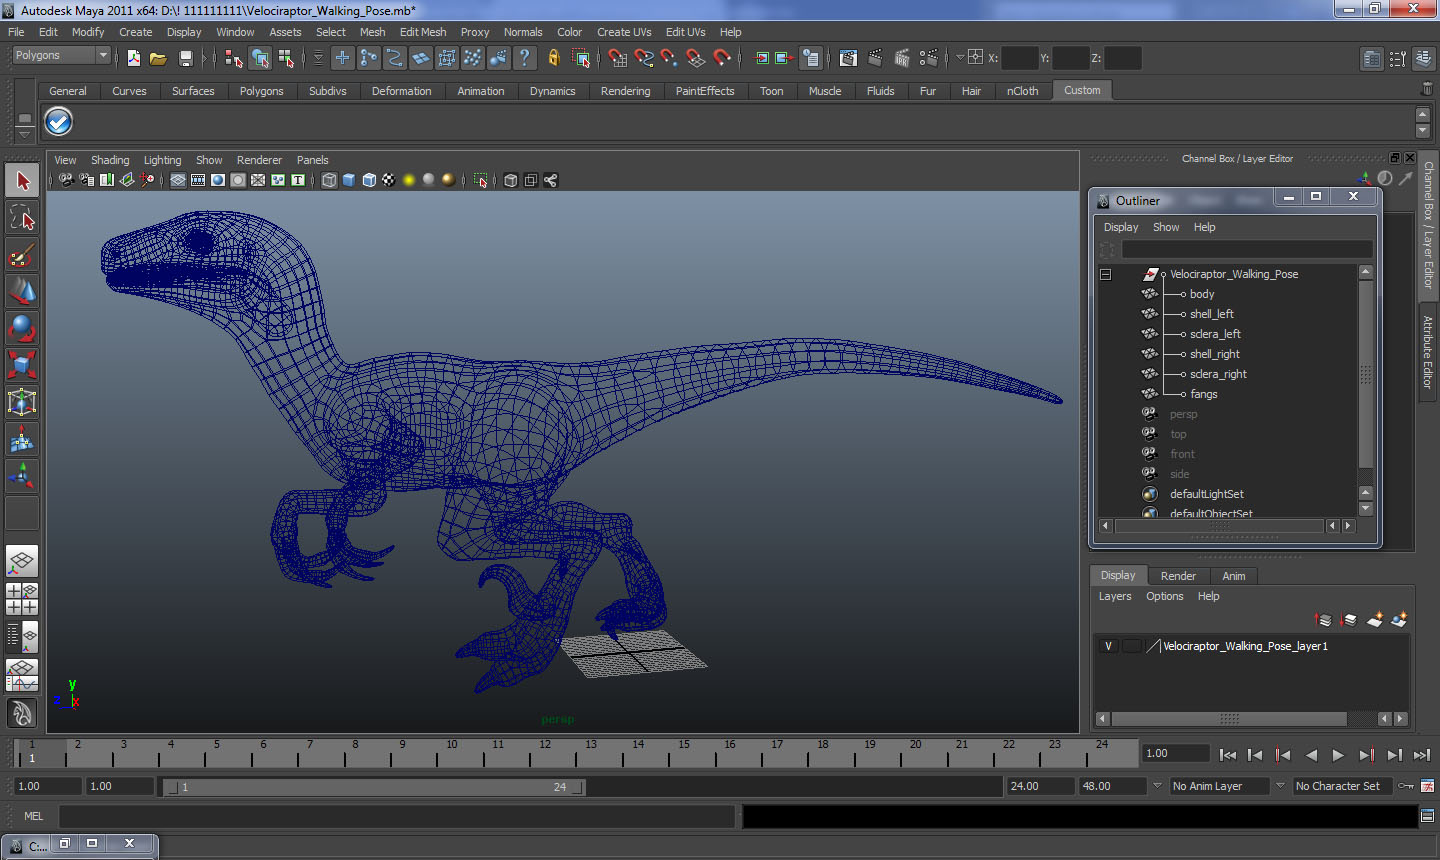Collapse the Velociraptor_Walking_Pose outliner group

[1106, 274]
